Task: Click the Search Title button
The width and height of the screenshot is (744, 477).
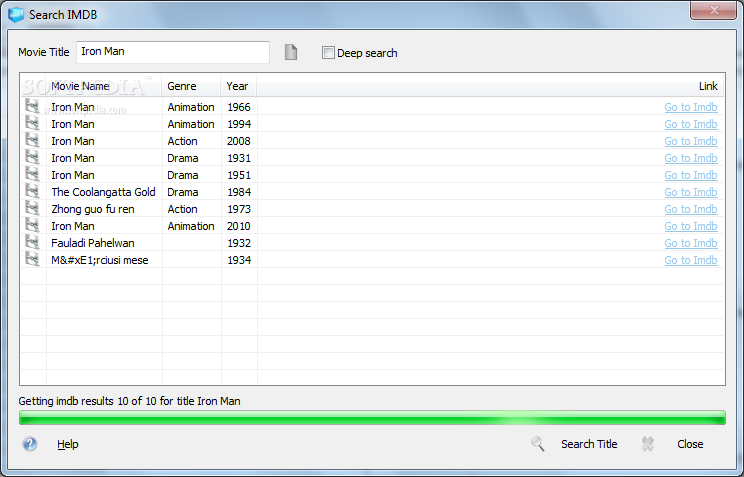Action: coord(589,444)
